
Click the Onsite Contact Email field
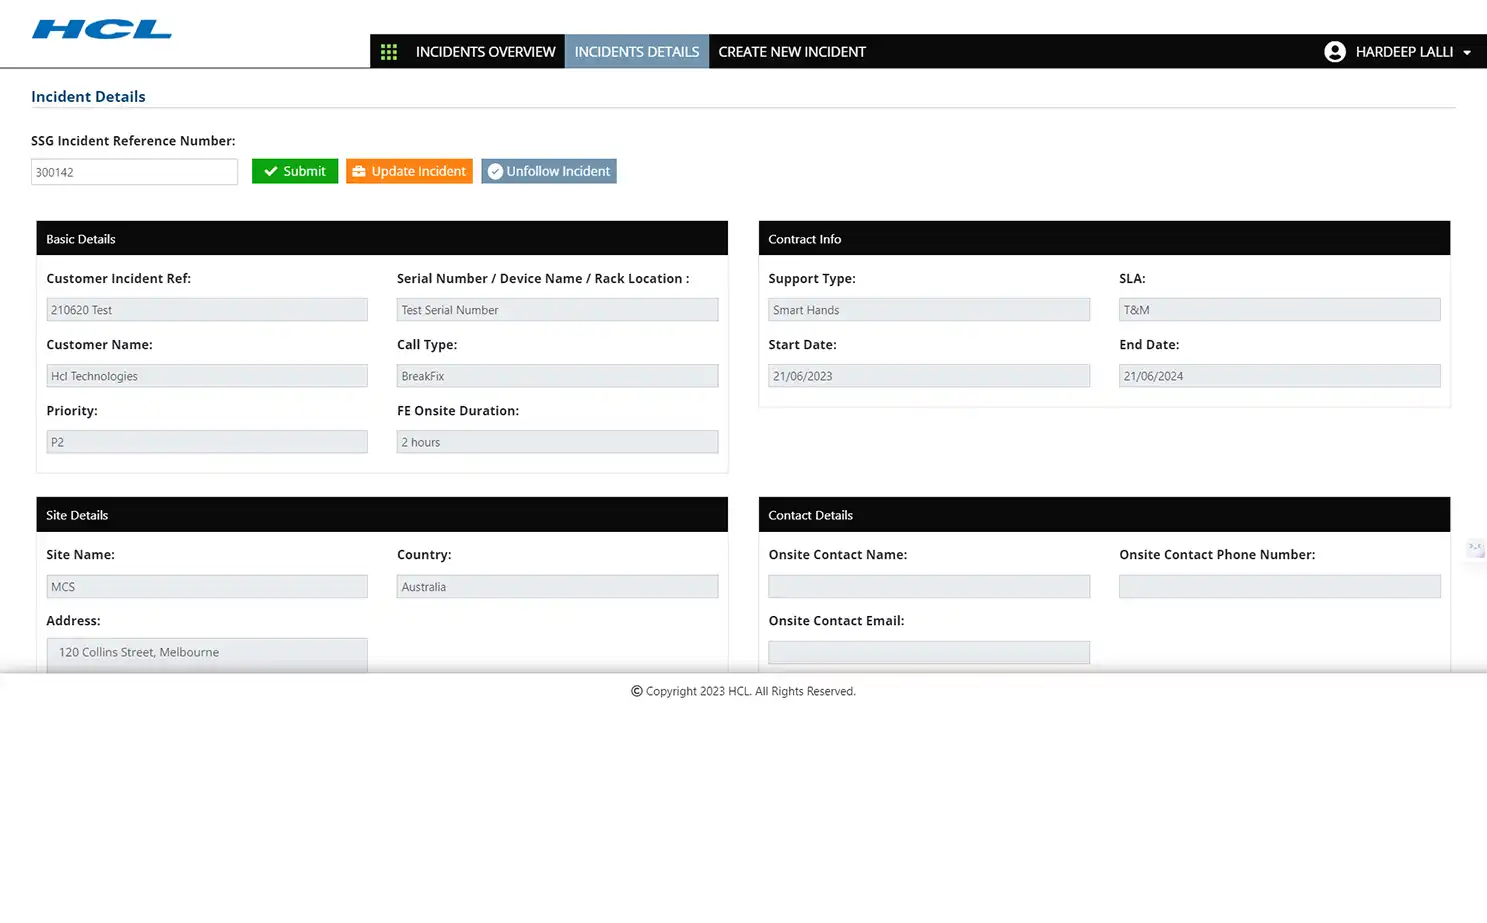928,651
